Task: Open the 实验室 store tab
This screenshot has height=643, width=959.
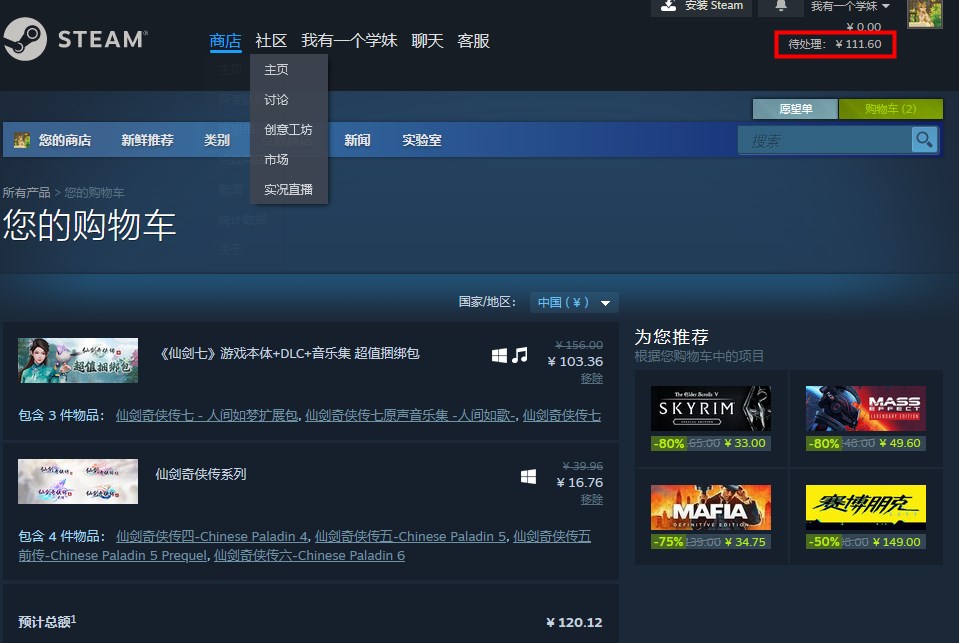Action: [421, 140]
